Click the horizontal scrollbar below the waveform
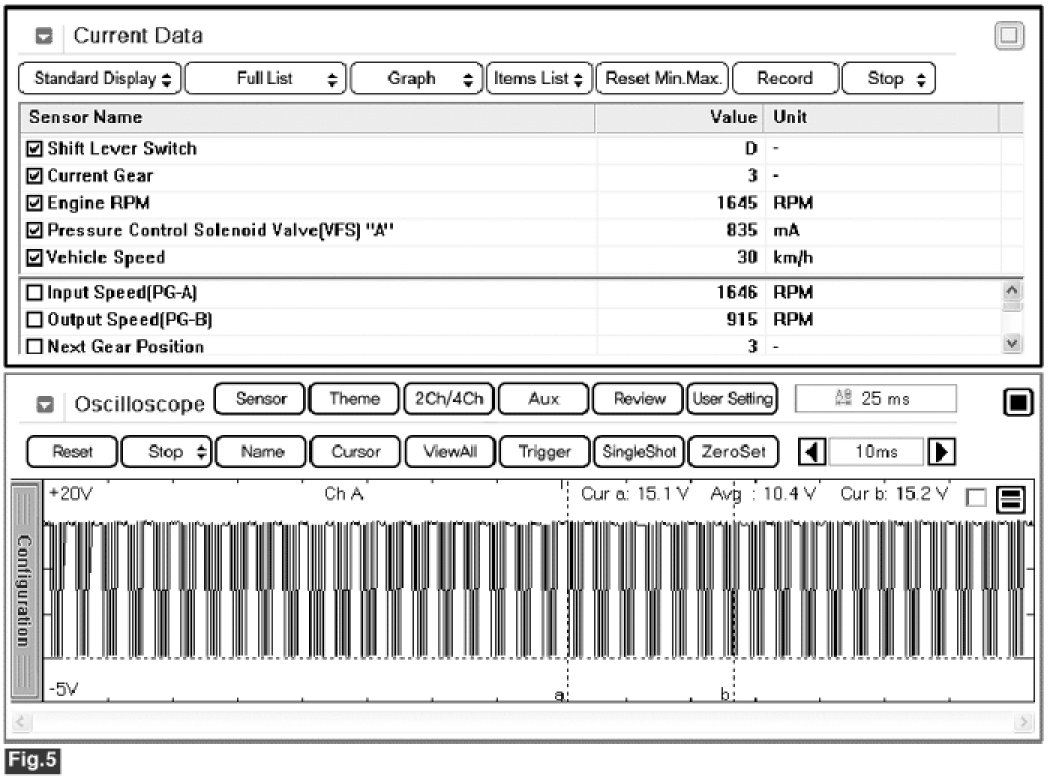Image resolution: width=1050 pixels, height=777 pixels. click(x=524, y=721)
